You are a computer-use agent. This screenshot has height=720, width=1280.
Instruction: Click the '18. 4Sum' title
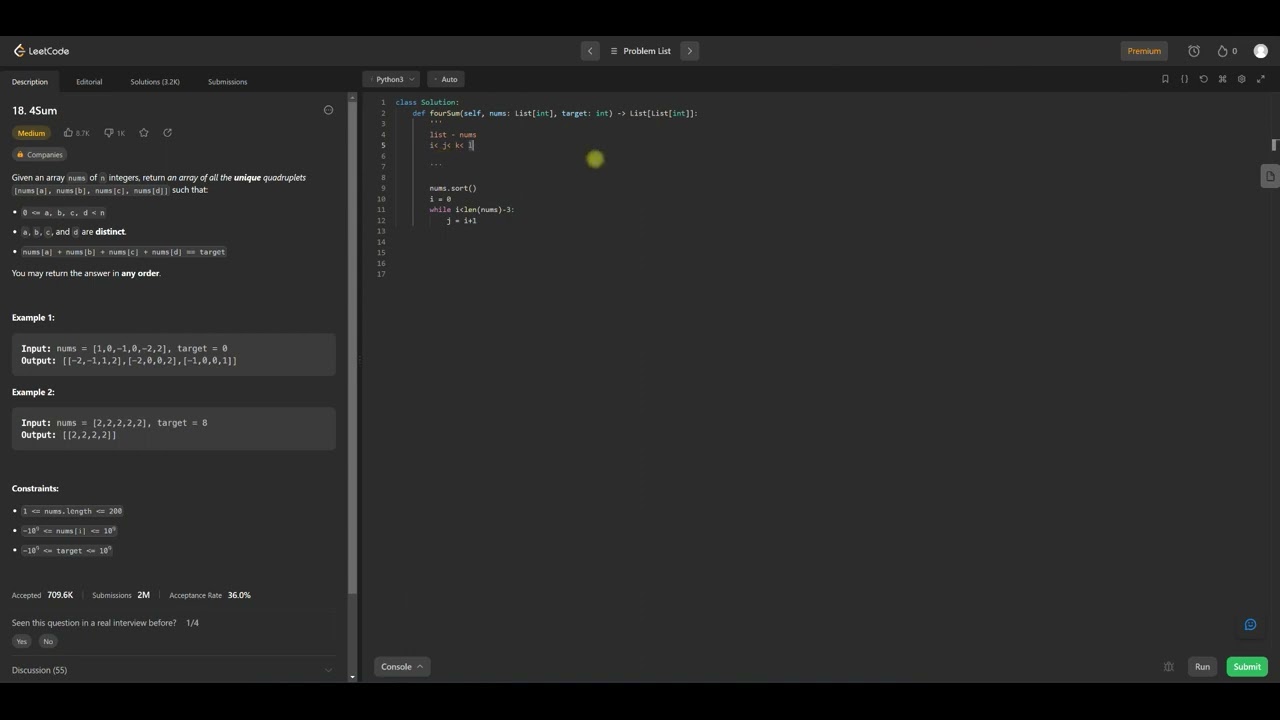pos(34,110)
